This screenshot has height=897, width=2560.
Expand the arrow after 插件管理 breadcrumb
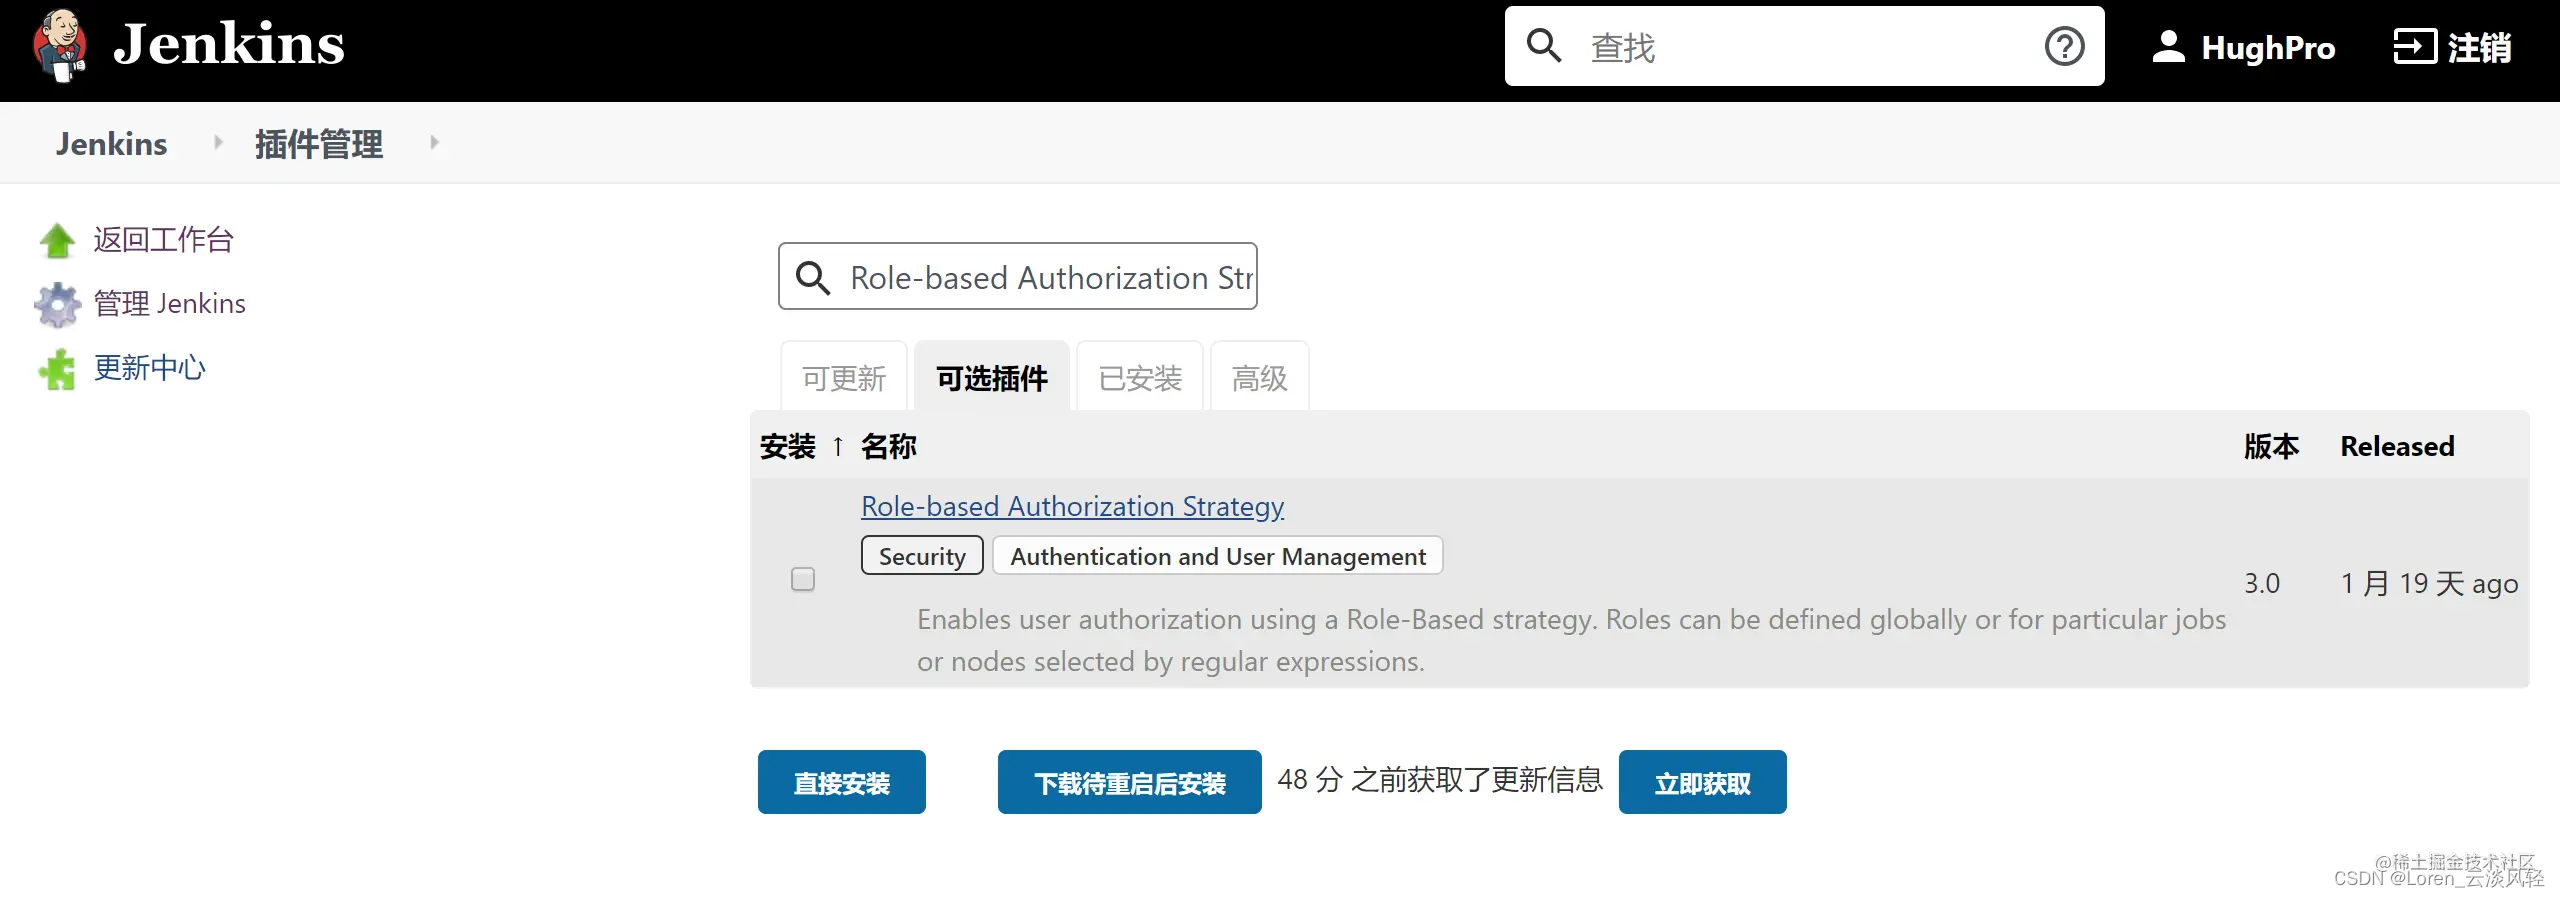[x=434, y=142]
